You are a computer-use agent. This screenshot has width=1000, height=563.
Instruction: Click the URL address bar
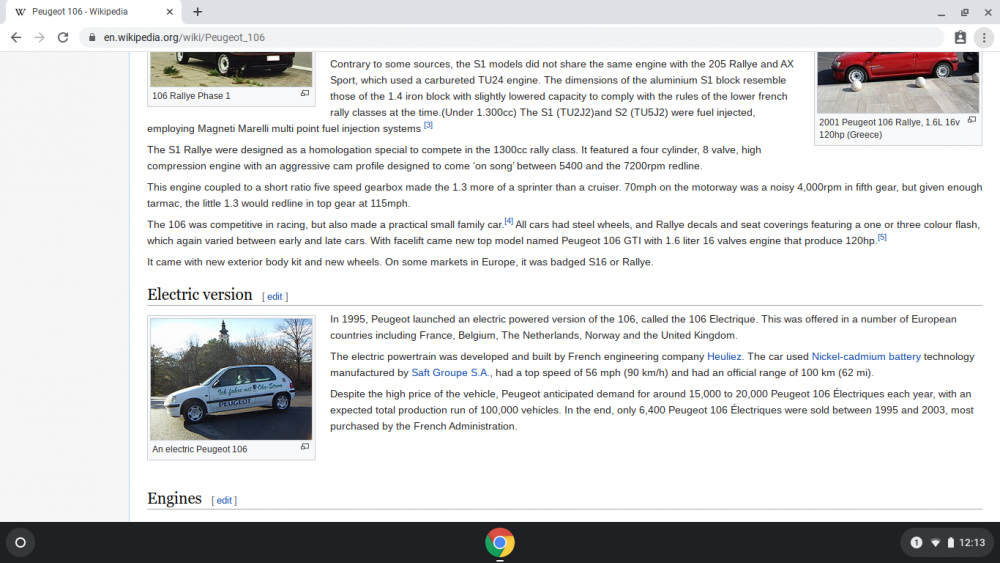(x=510, y=38)
